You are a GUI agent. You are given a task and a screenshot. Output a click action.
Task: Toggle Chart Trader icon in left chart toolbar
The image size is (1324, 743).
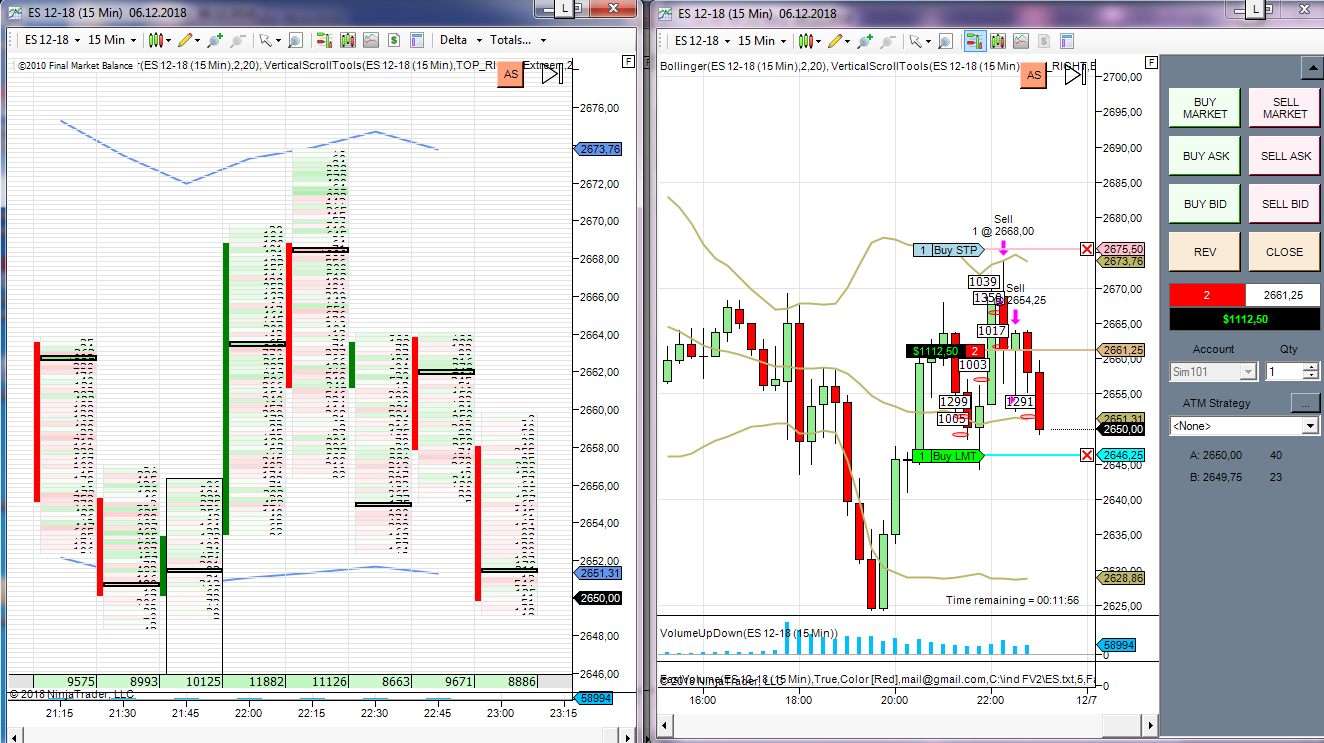click(x=324, y=40)
